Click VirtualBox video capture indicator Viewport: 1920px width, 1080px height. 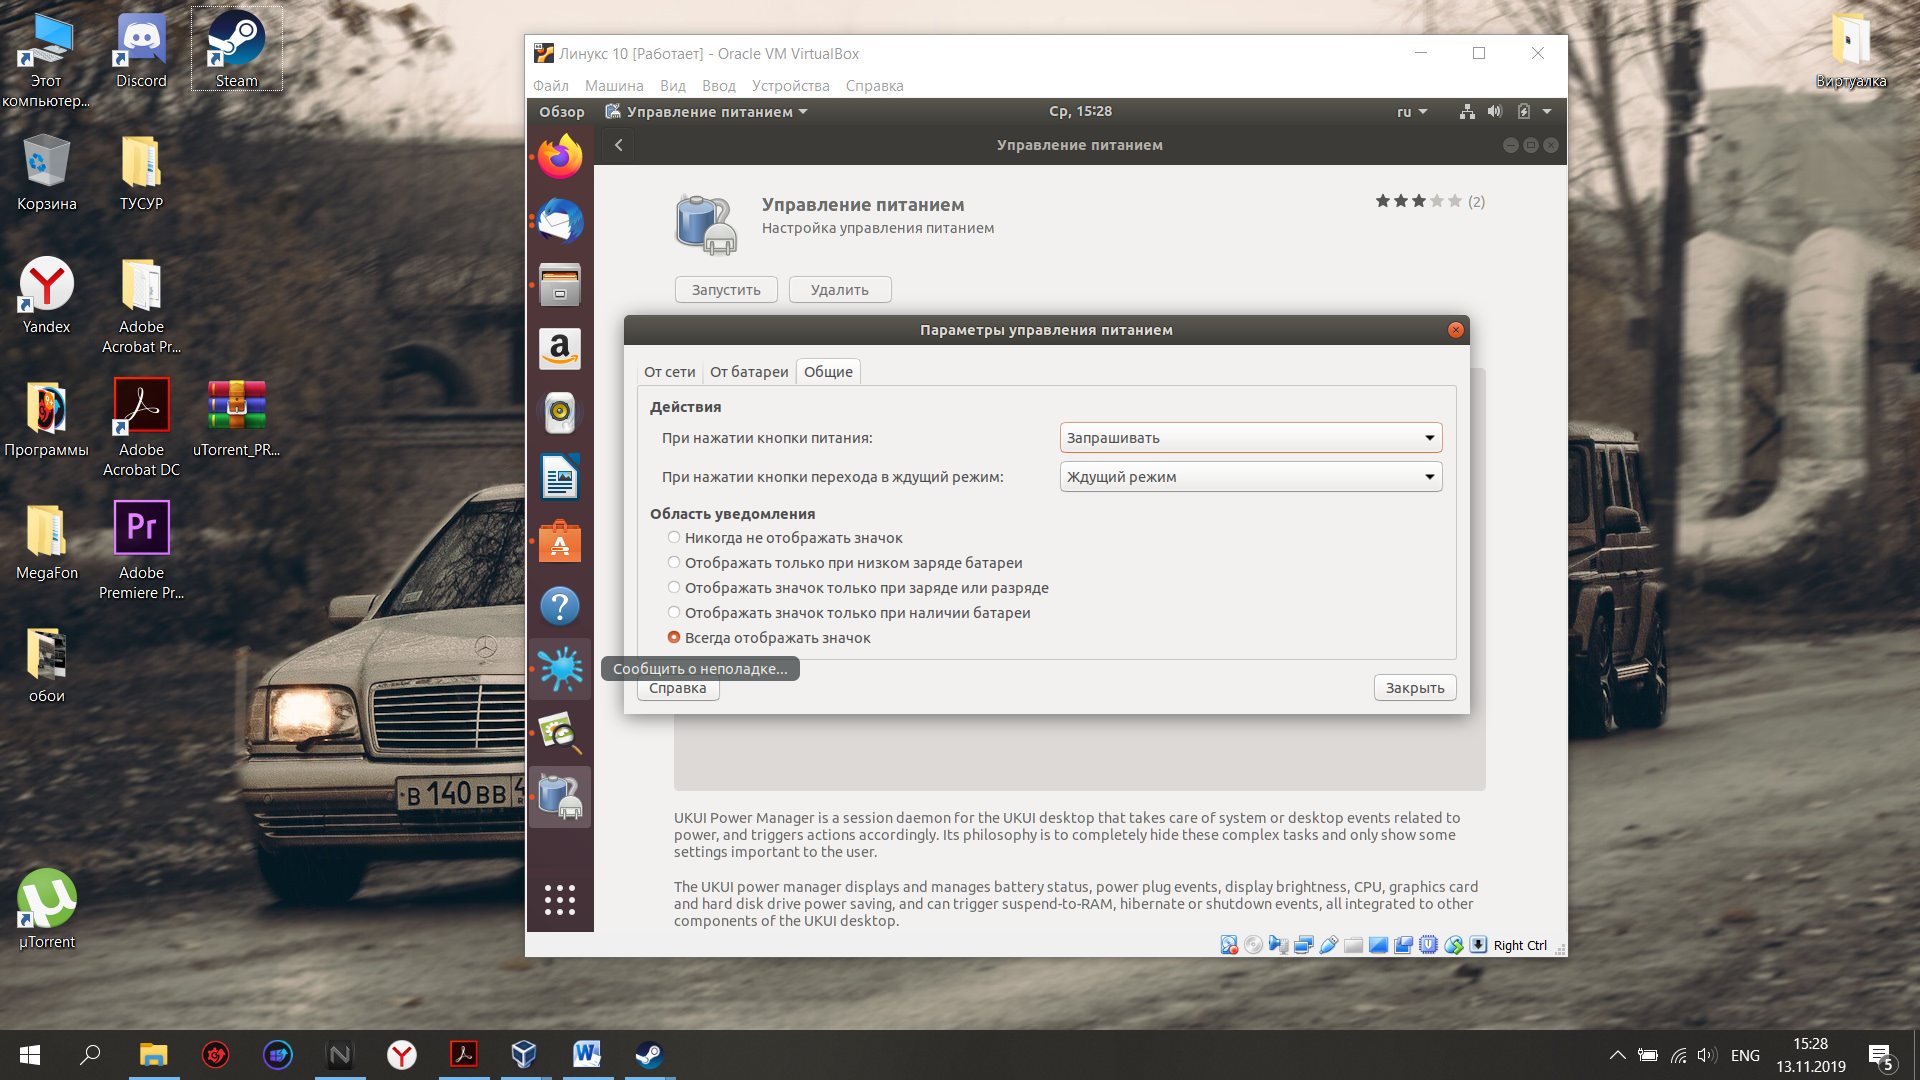coord(1404,945)
